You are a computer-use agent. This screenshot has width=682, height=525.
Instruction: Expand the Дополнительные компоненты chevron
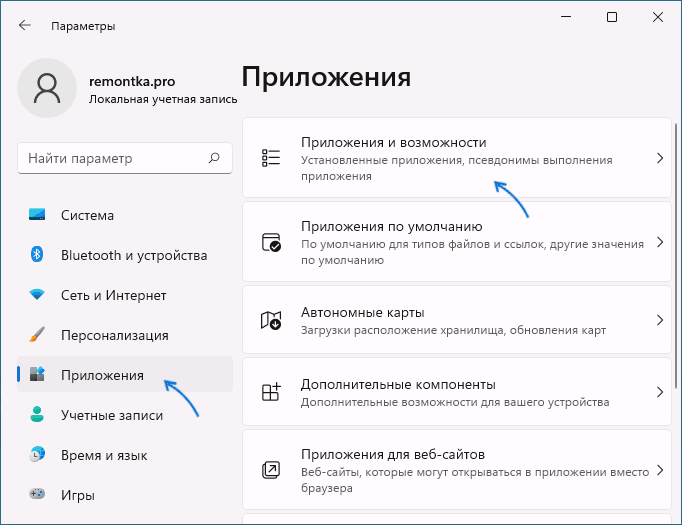[x=660, y=392]
